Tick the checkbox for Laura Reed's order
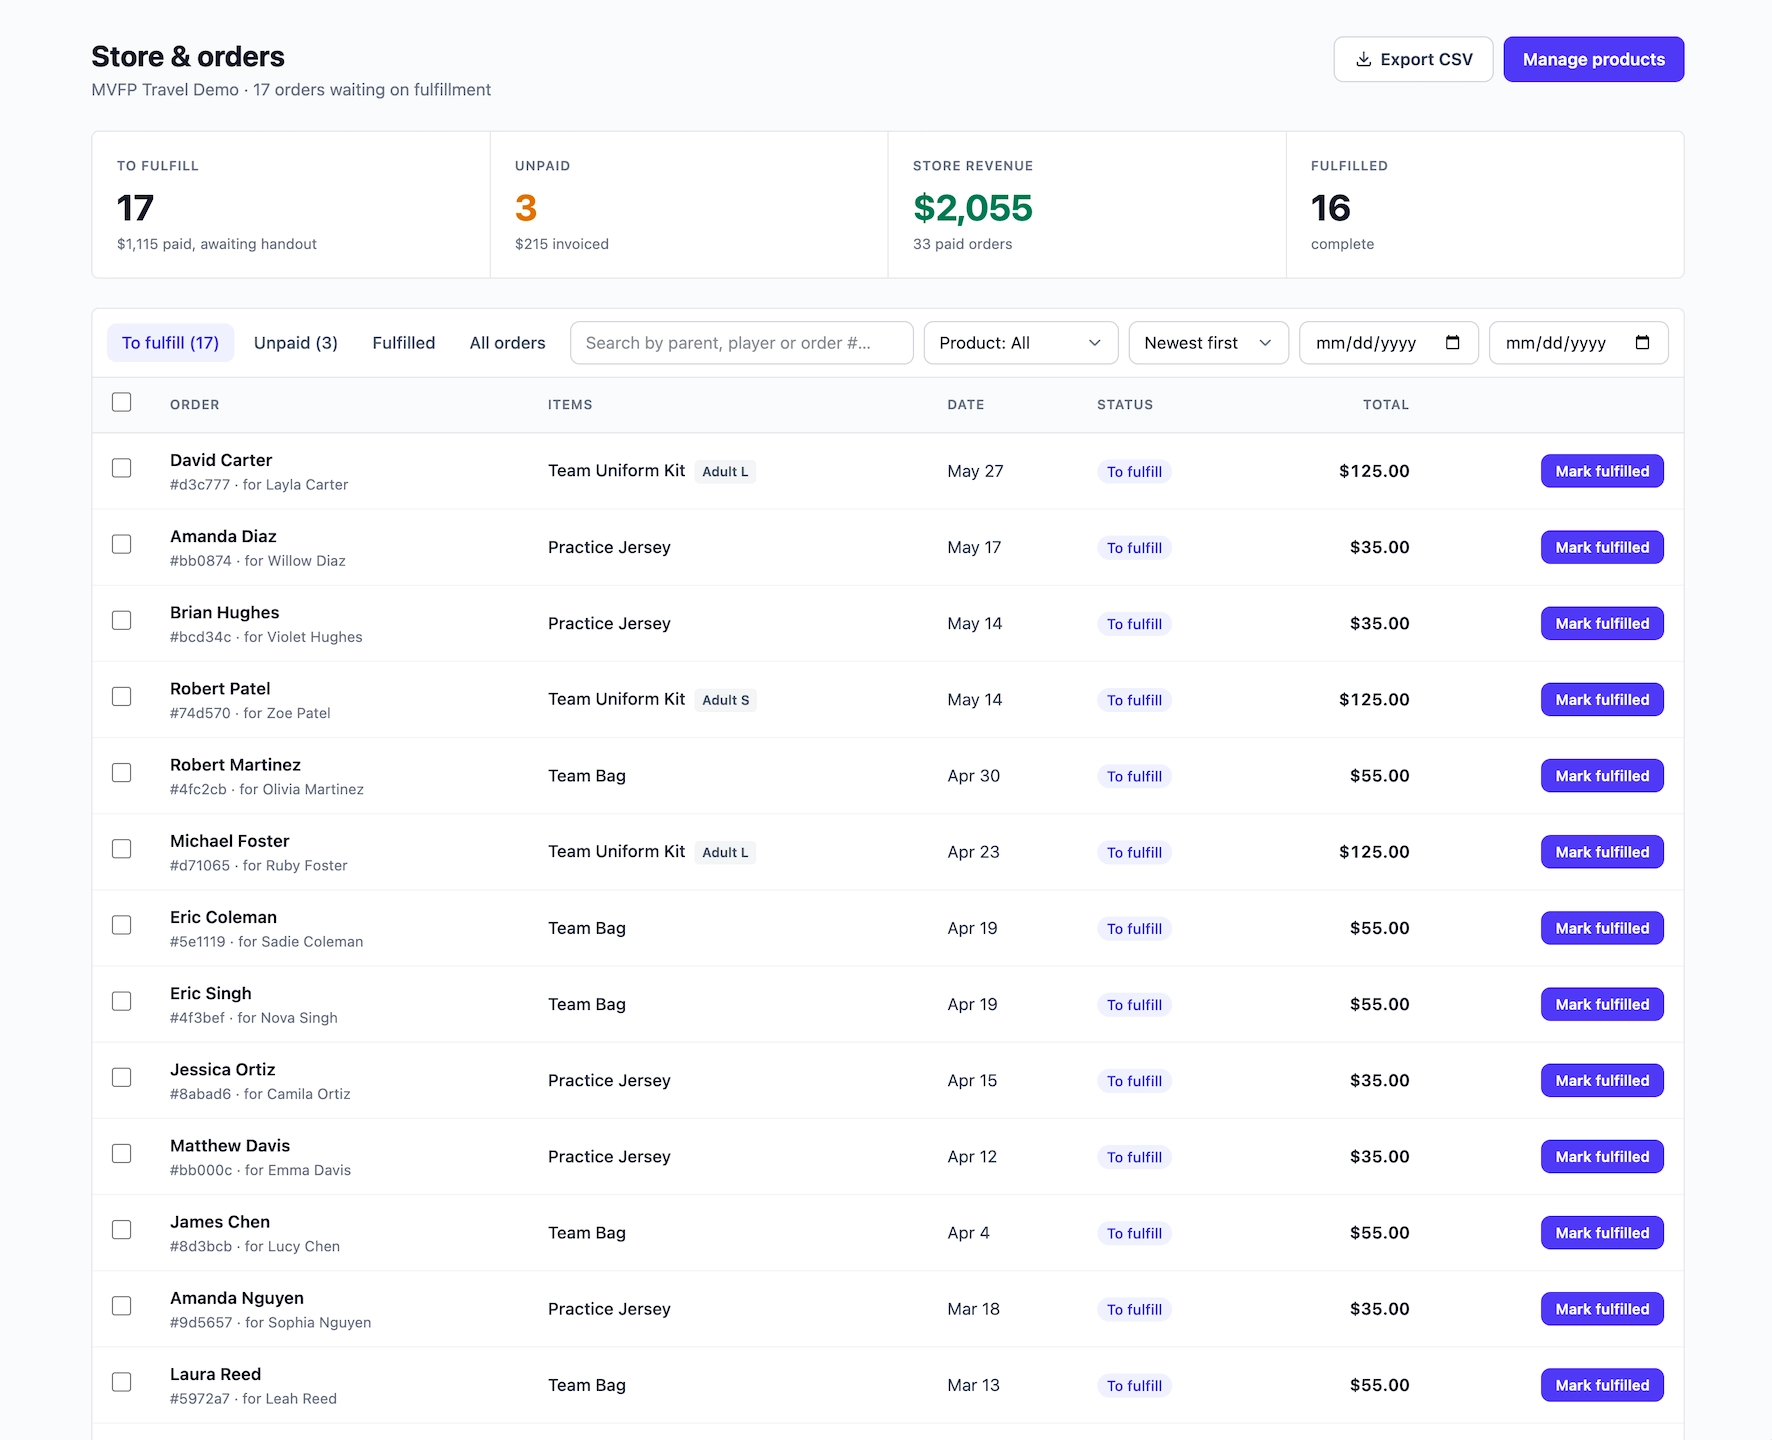Image resolution: width=1772 pixels, height=1440 pixels. coord(122,1382)
